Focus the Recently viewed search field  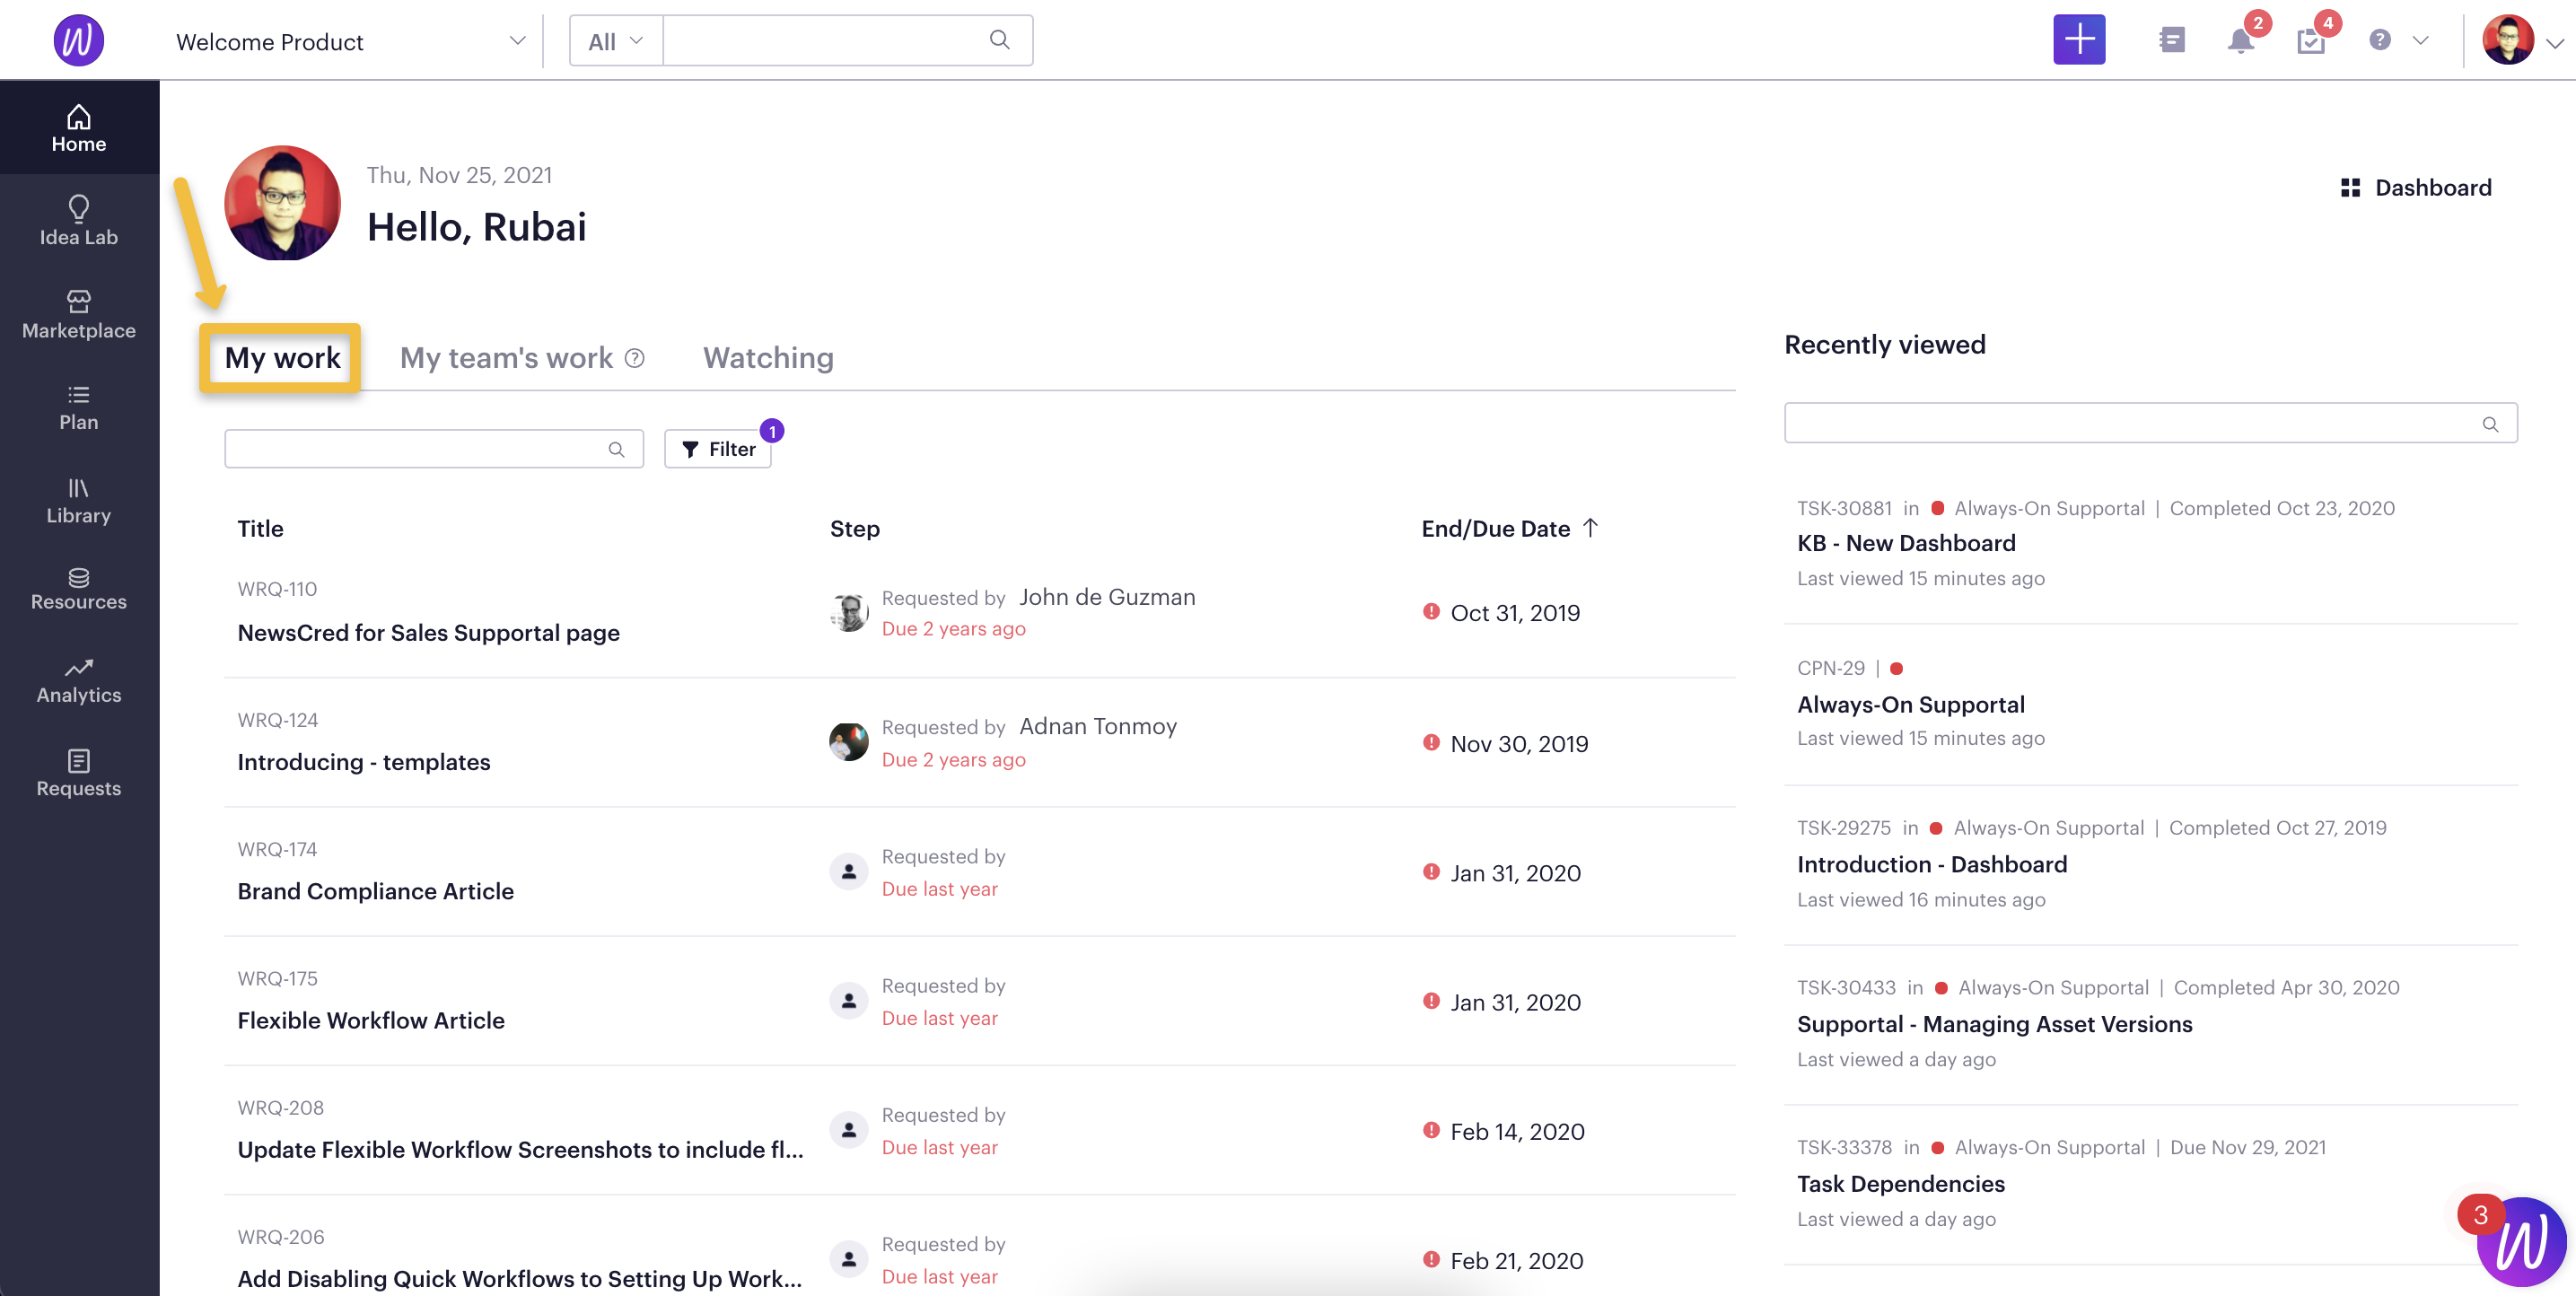pyautogui.click(x=2150, y=423)
